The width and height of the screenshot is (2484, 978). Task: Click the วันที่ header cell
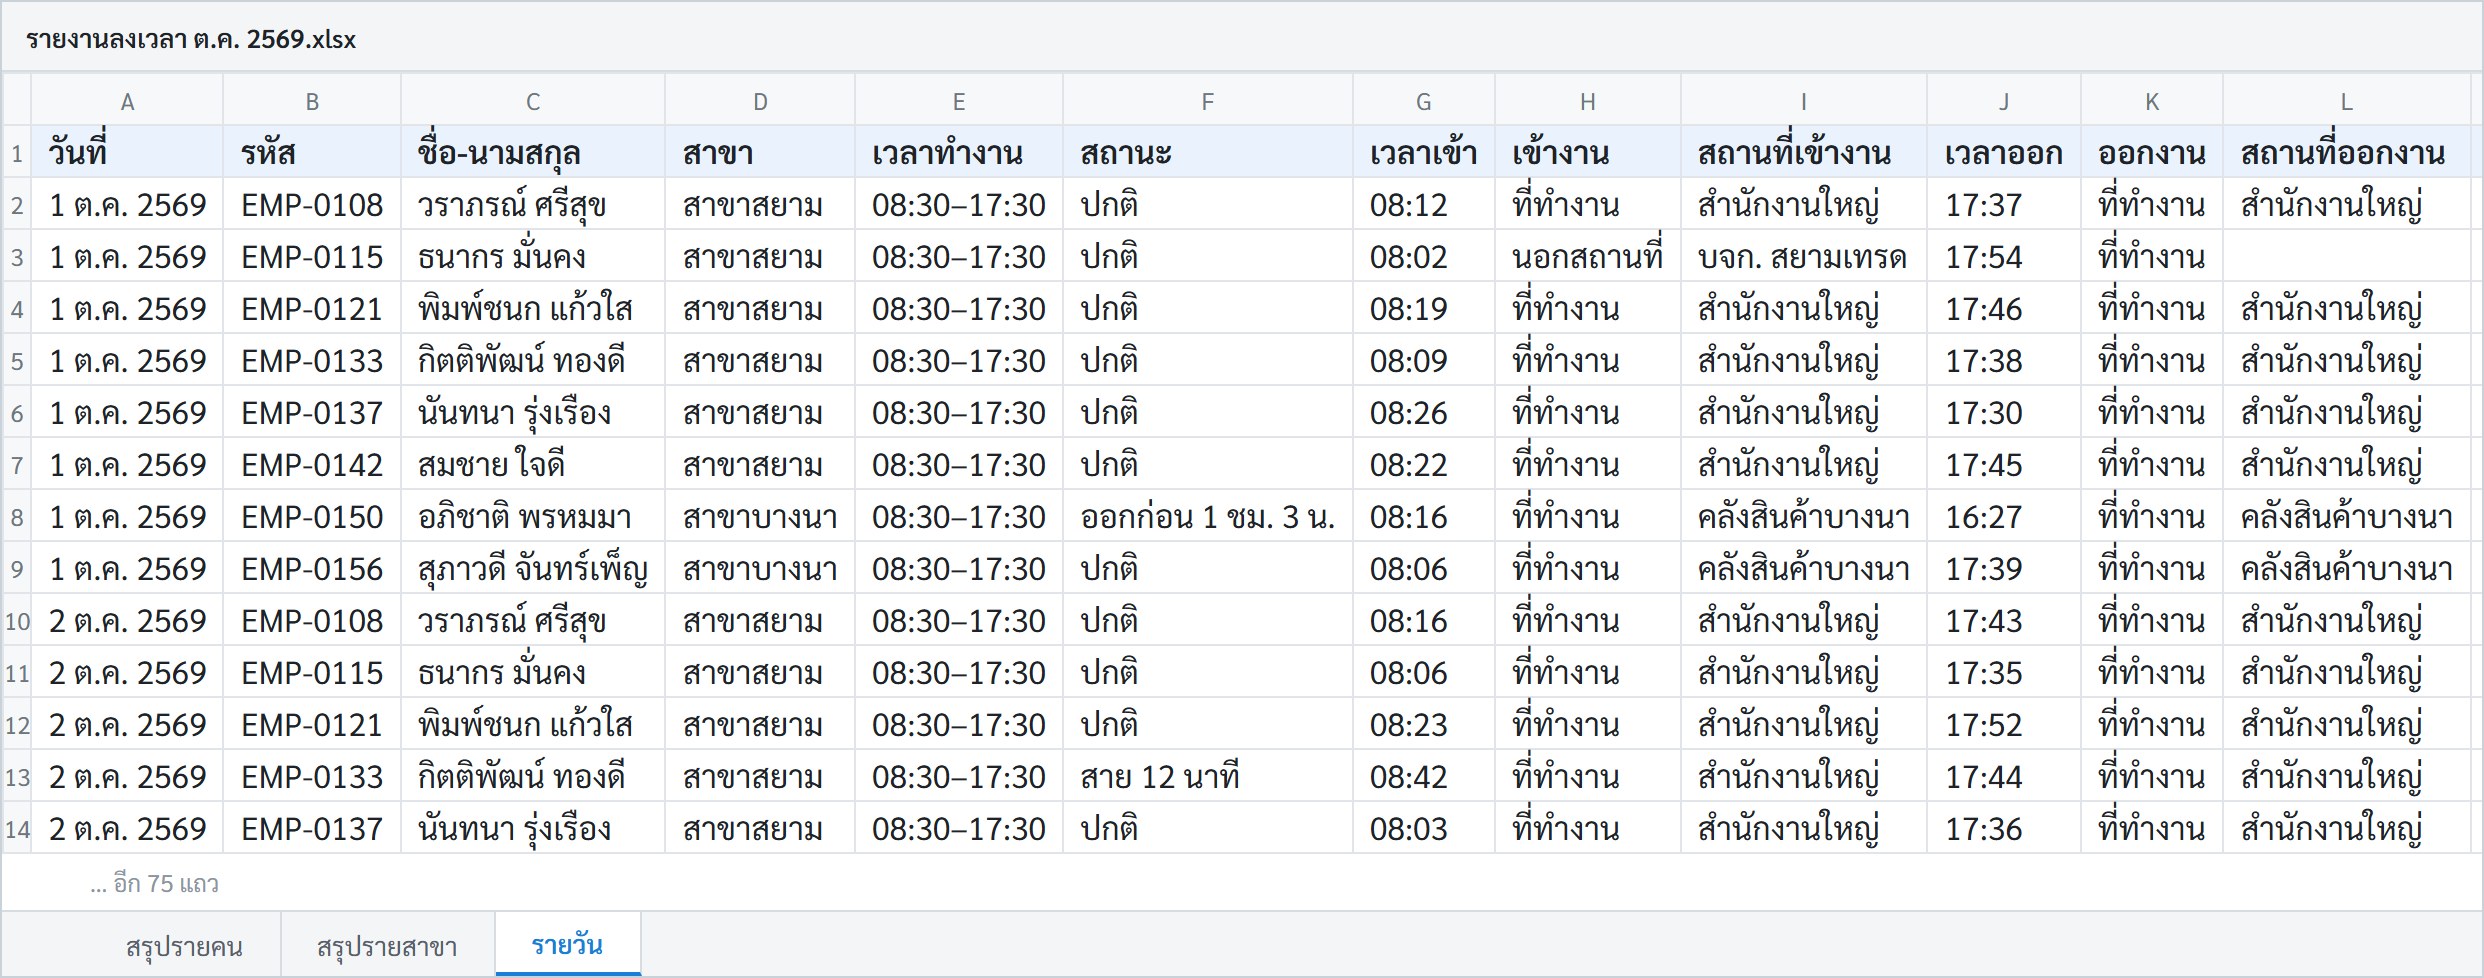tap(127, 153)
